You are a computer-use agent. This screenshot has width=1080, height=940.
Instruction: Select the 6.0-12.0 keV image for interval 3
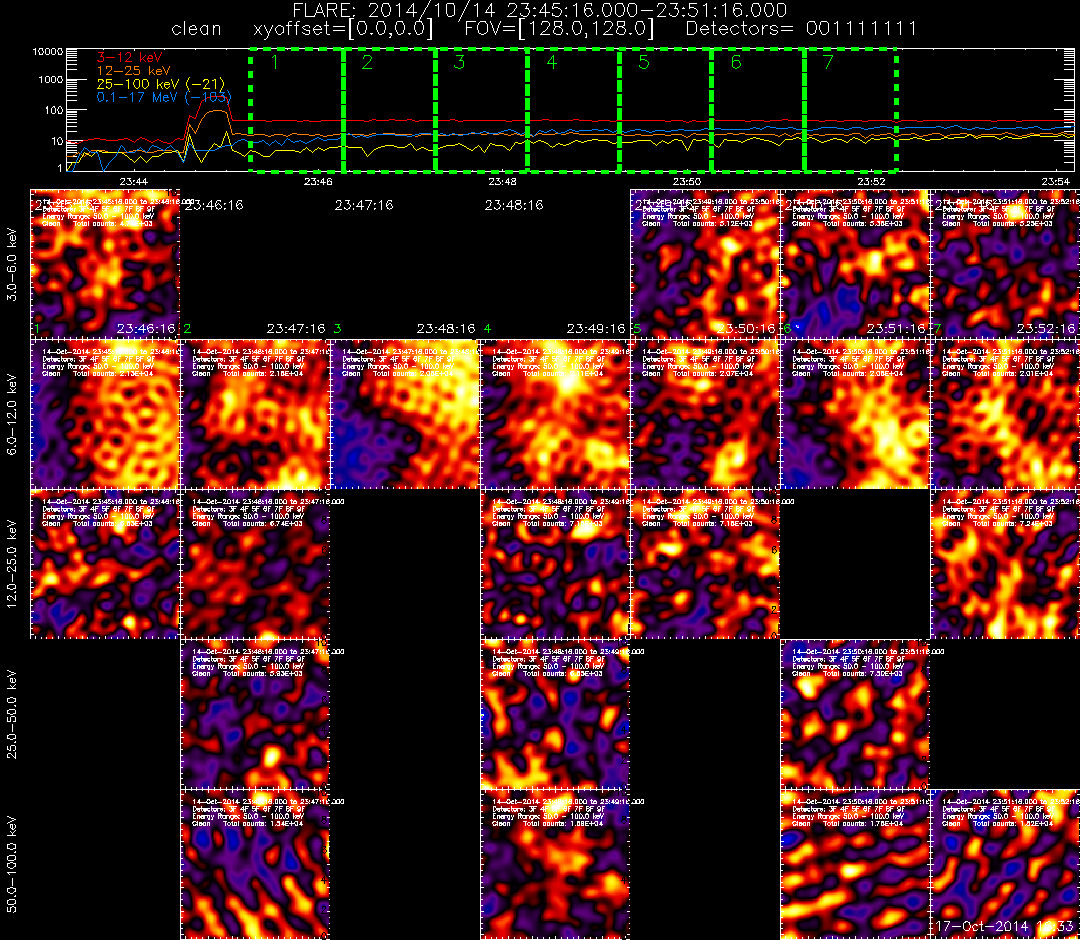[x=405, y=414]
